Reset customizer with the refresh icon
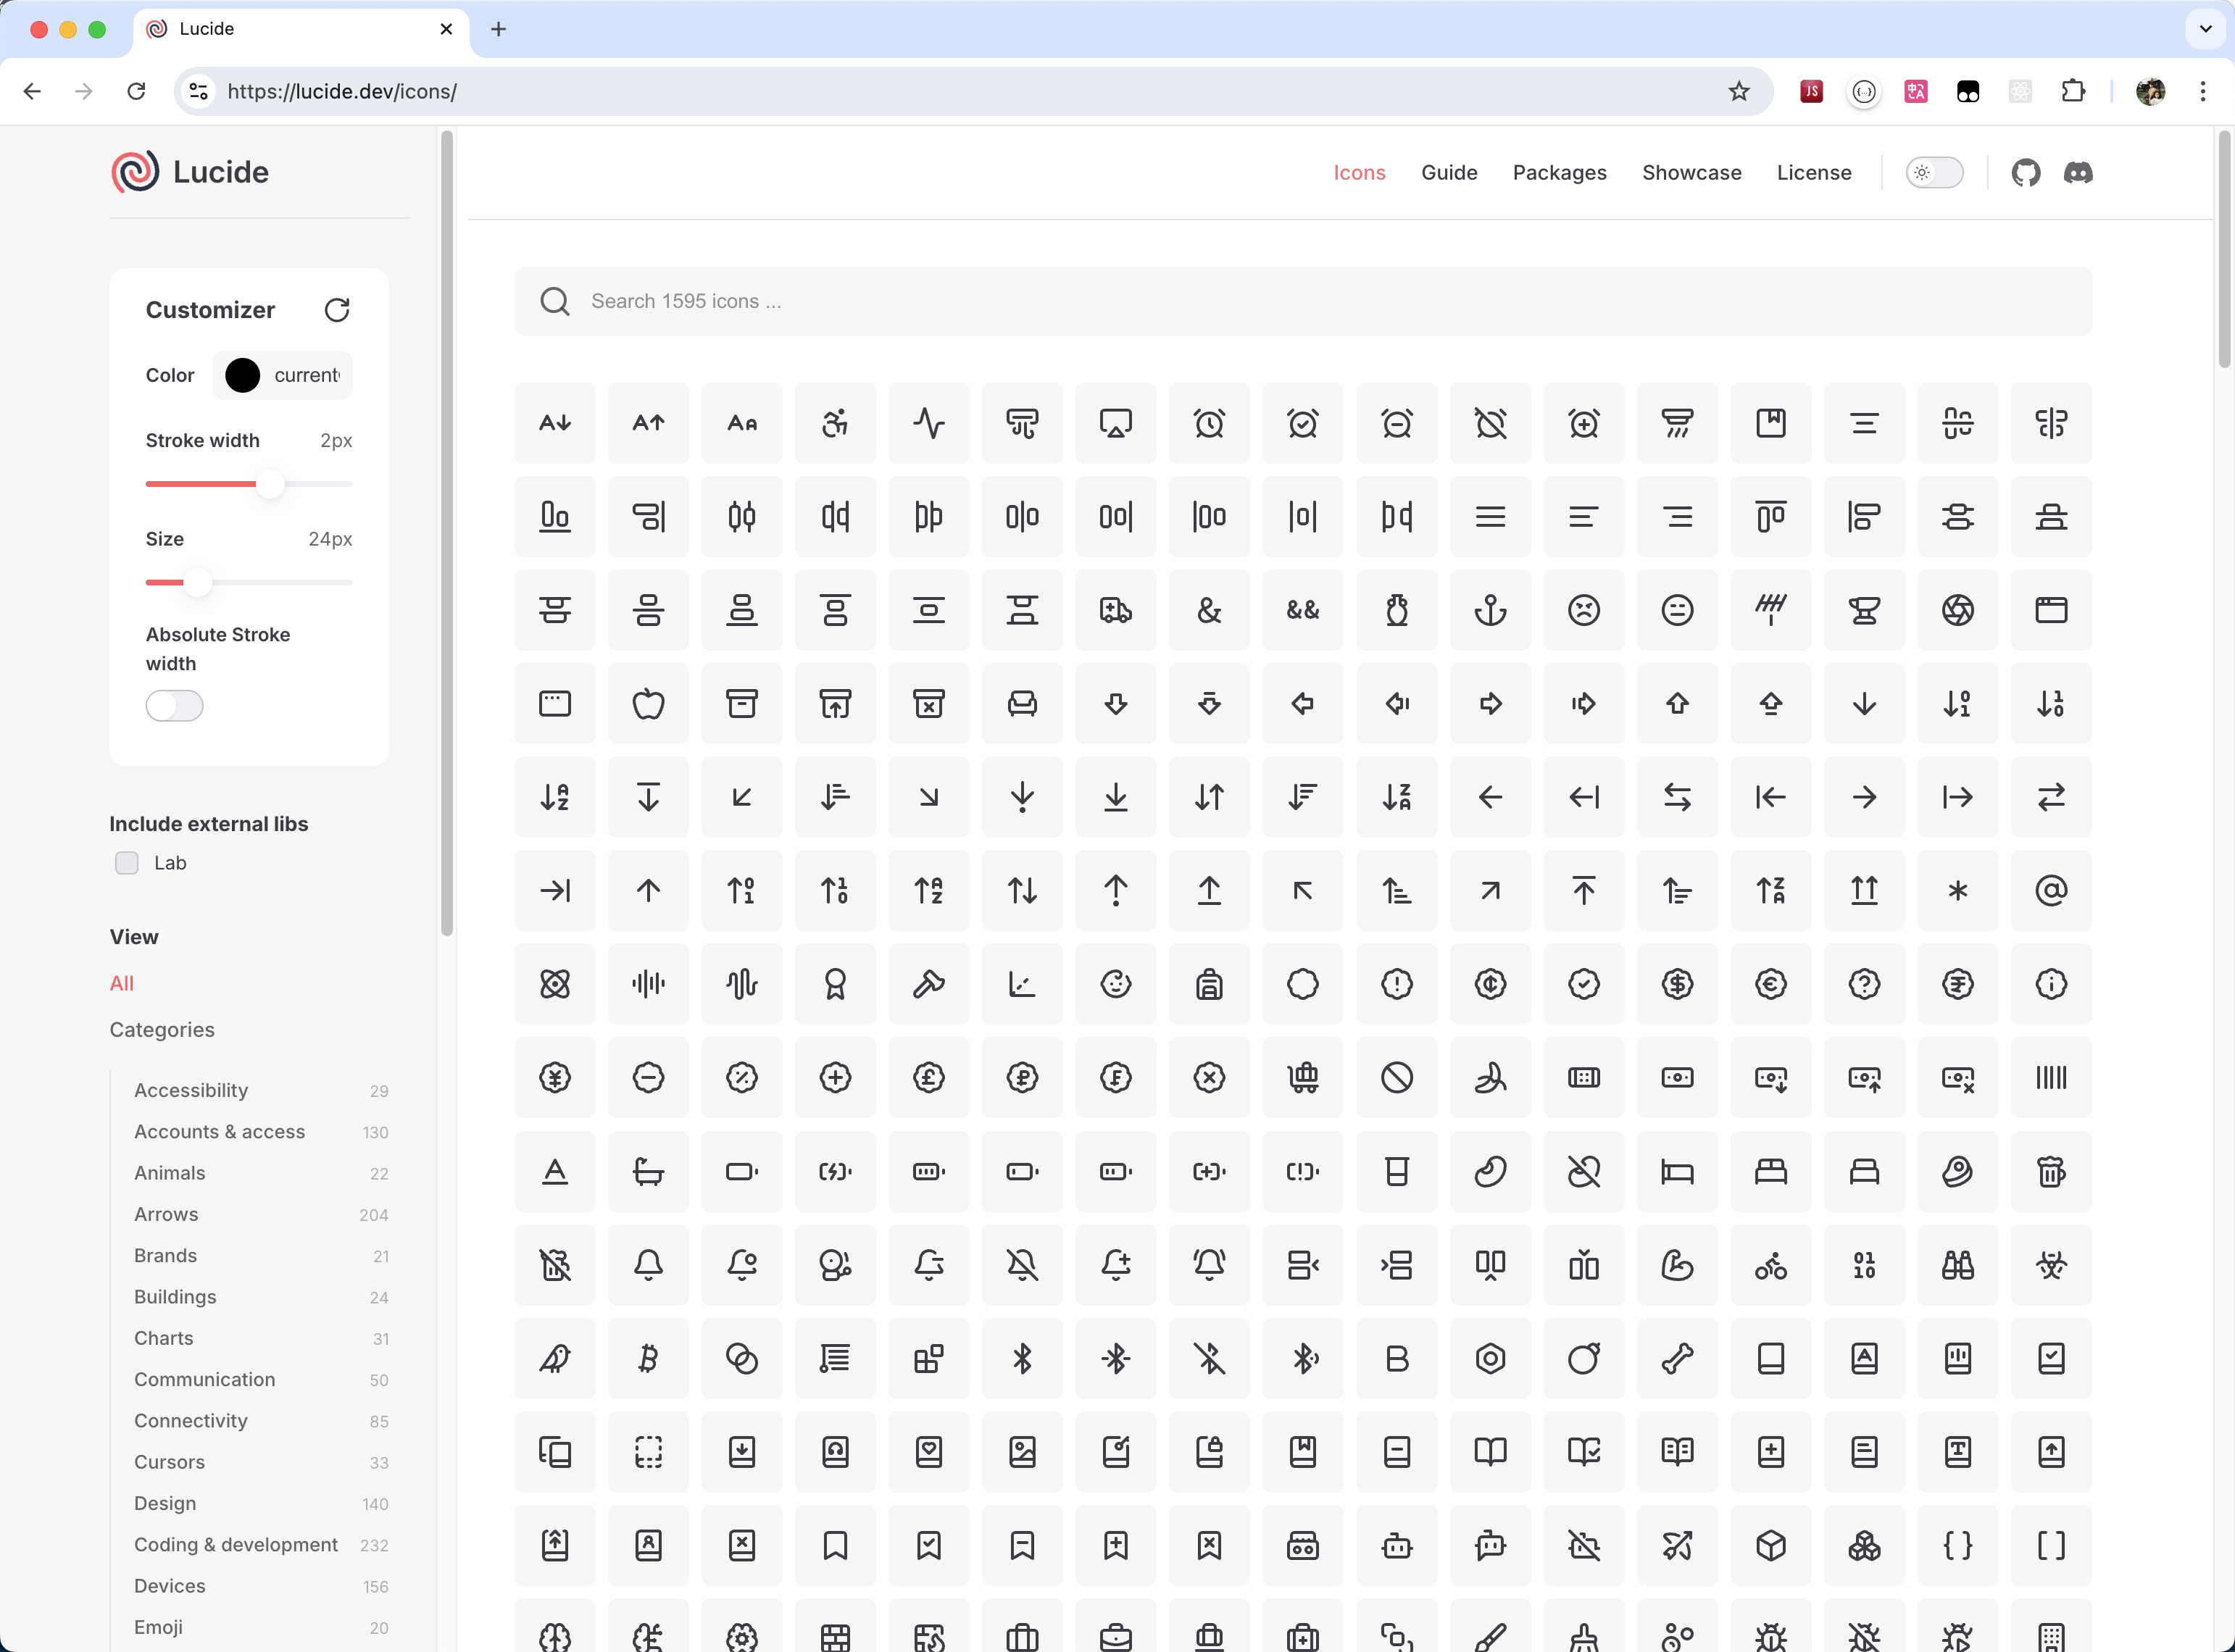 tap(337, 310)
